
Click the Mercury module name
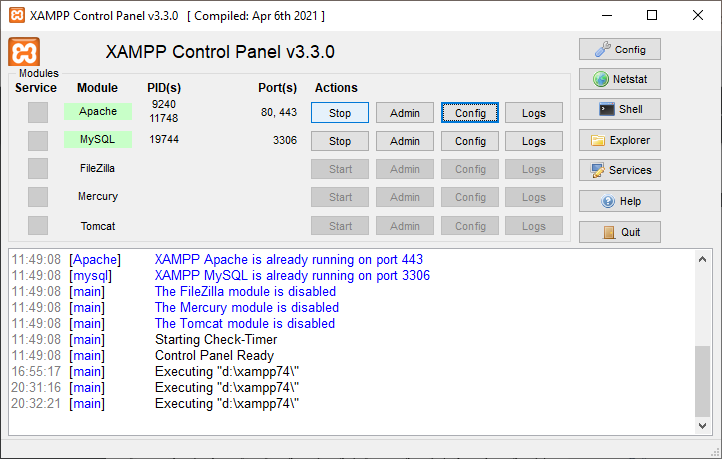(x=98, y=197)
